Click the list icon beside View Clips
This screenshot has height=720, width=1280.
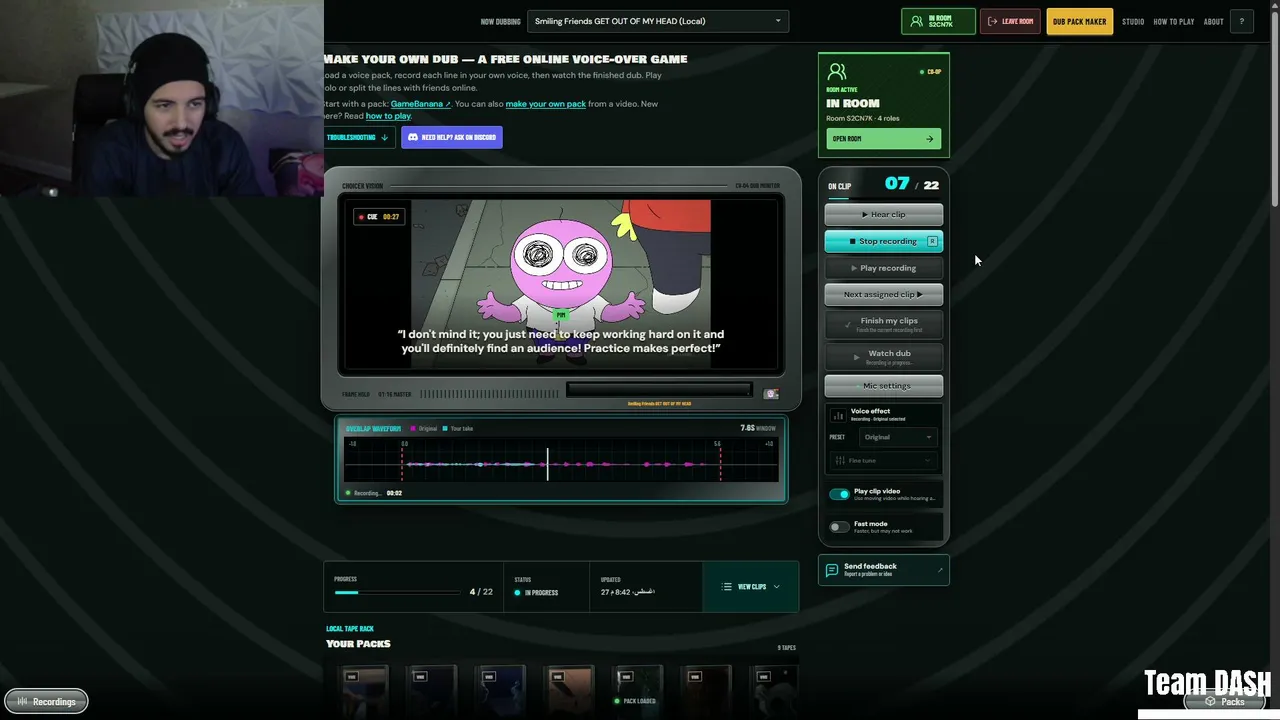click(x=727, y=587)
